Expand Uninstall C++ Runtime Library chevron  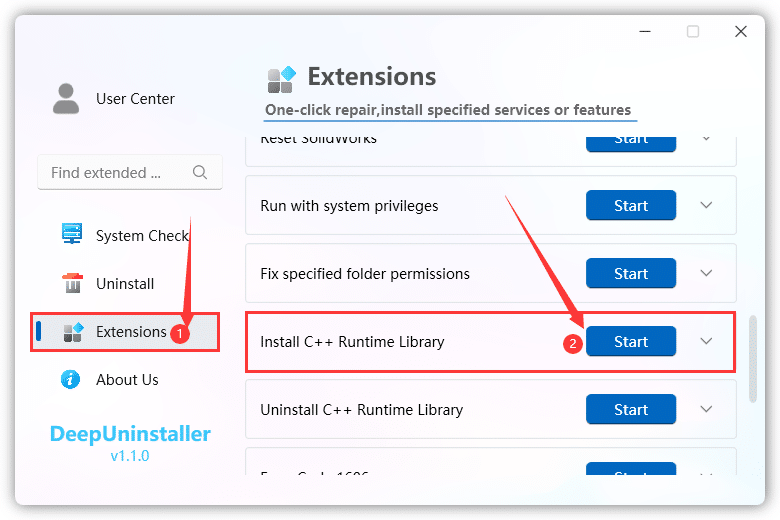[706, 410]
